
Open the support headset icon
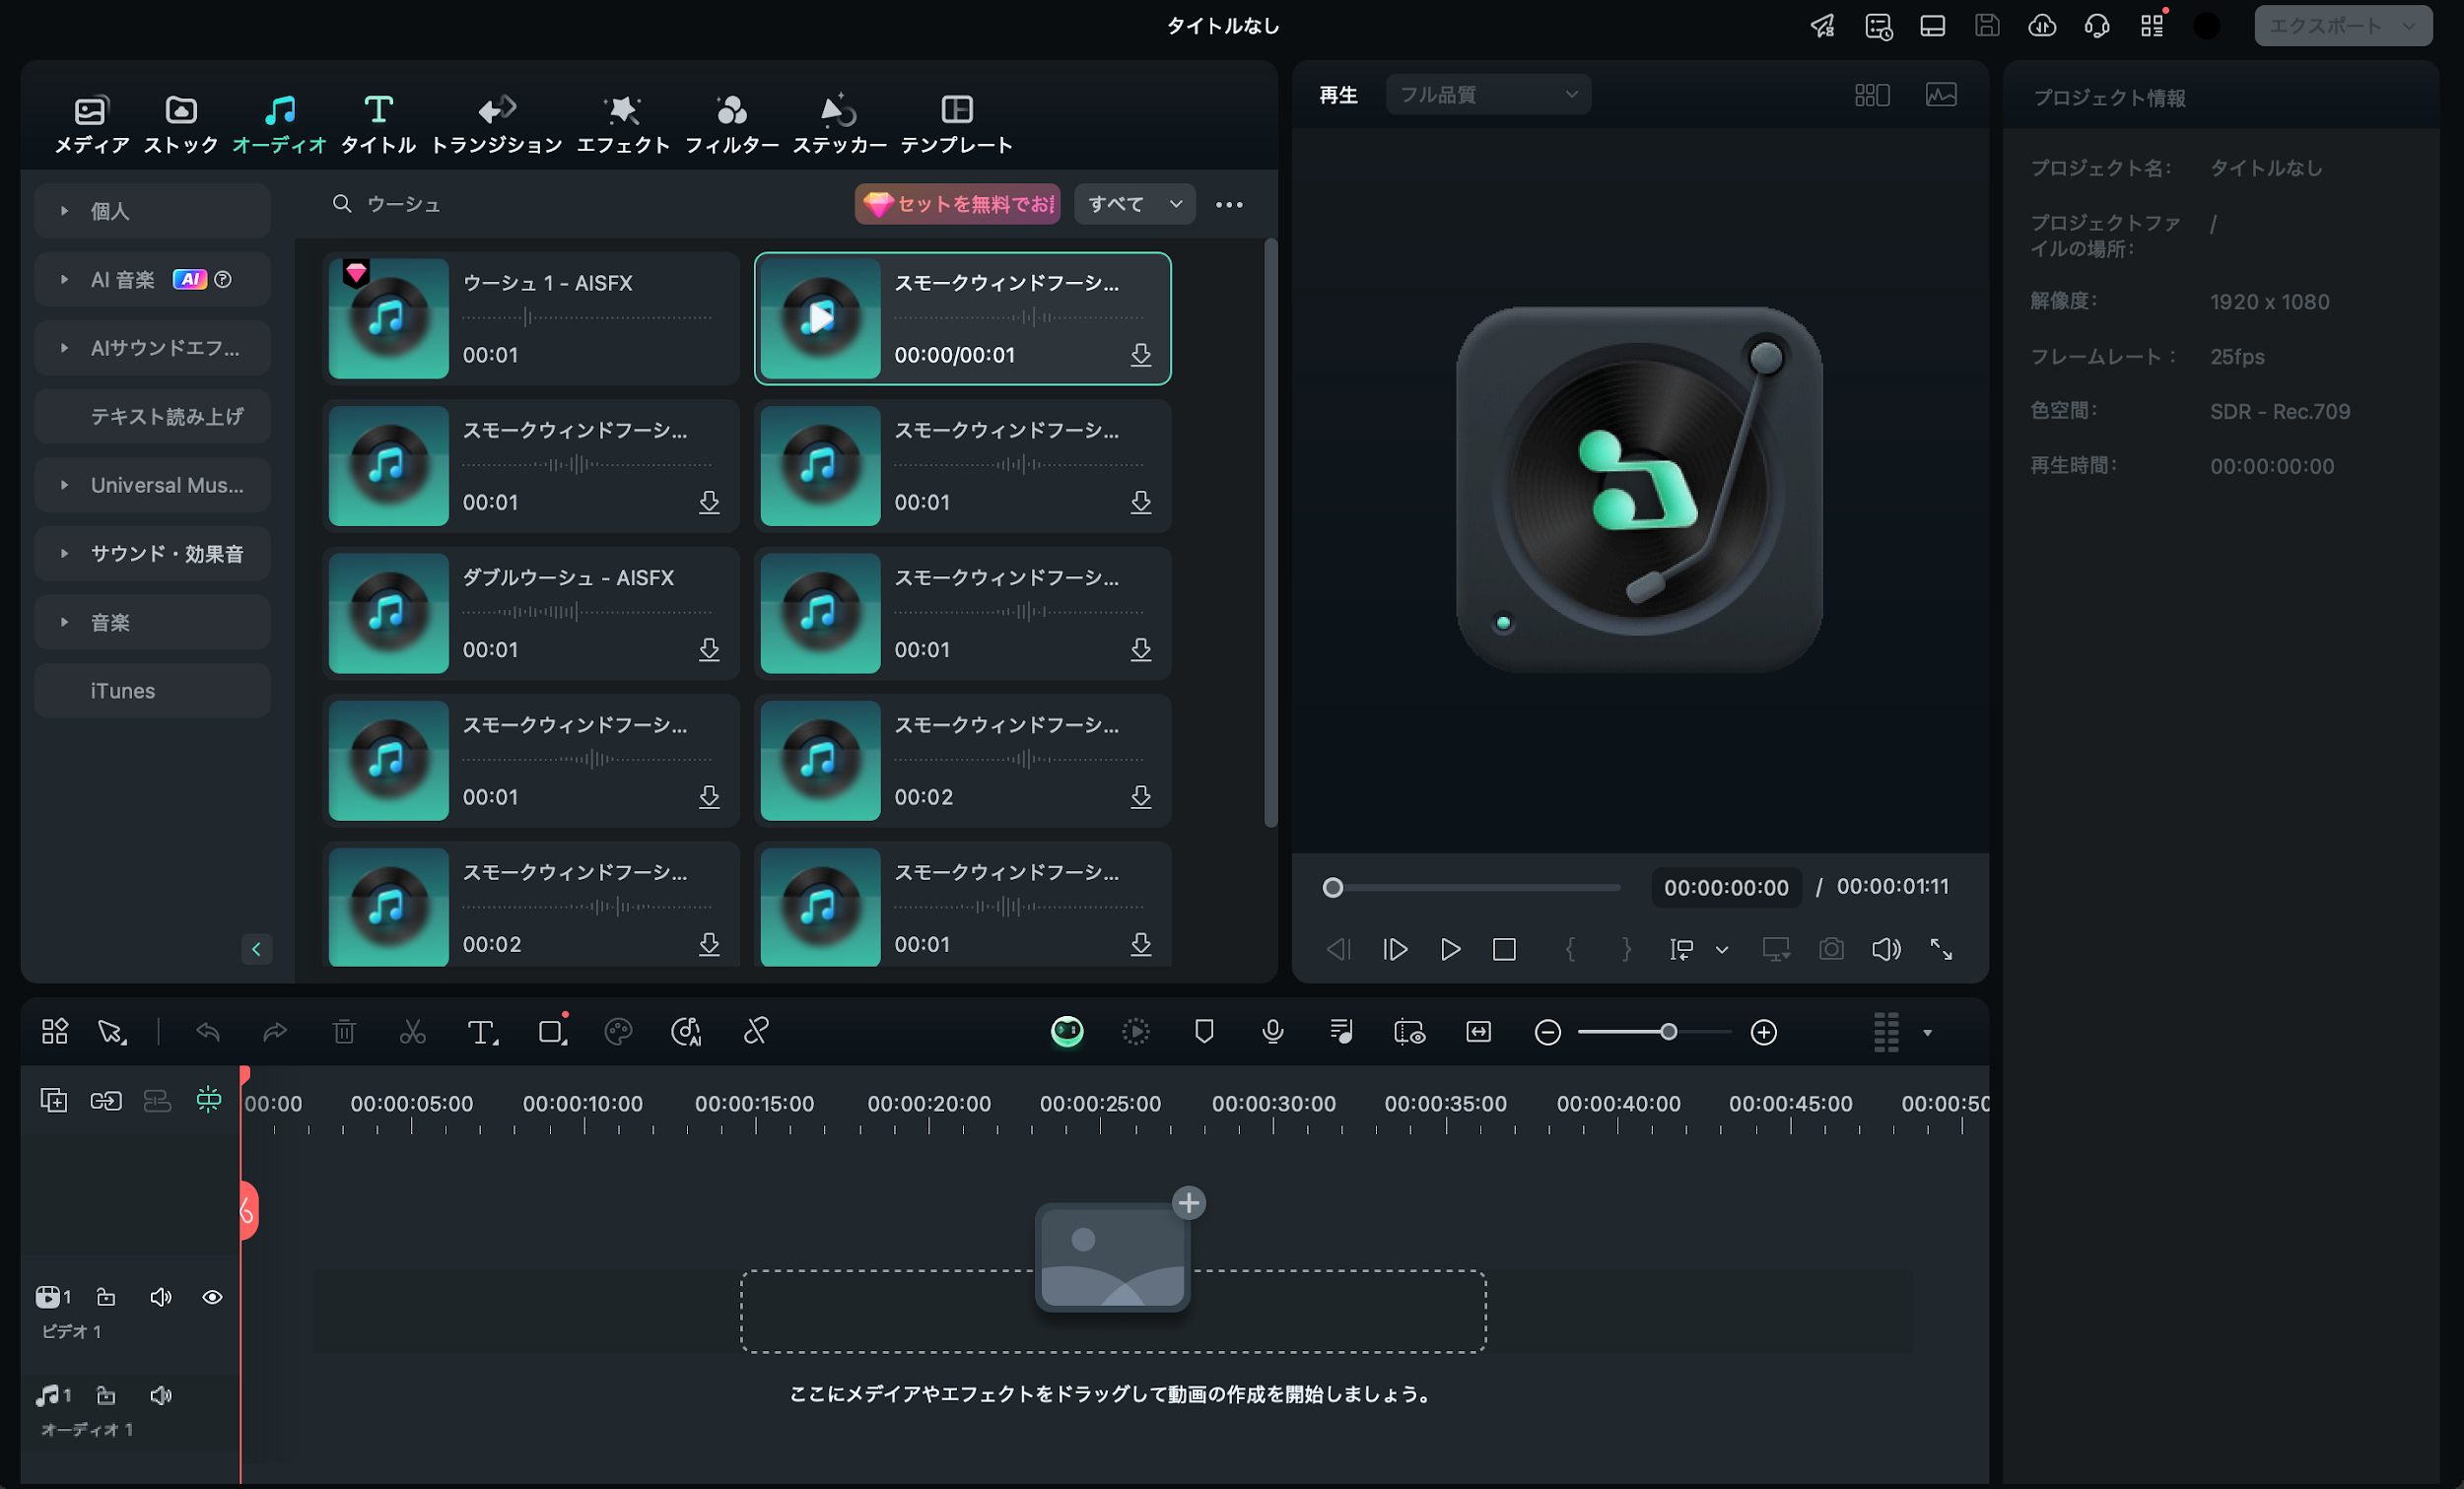tap(2097, 26)
